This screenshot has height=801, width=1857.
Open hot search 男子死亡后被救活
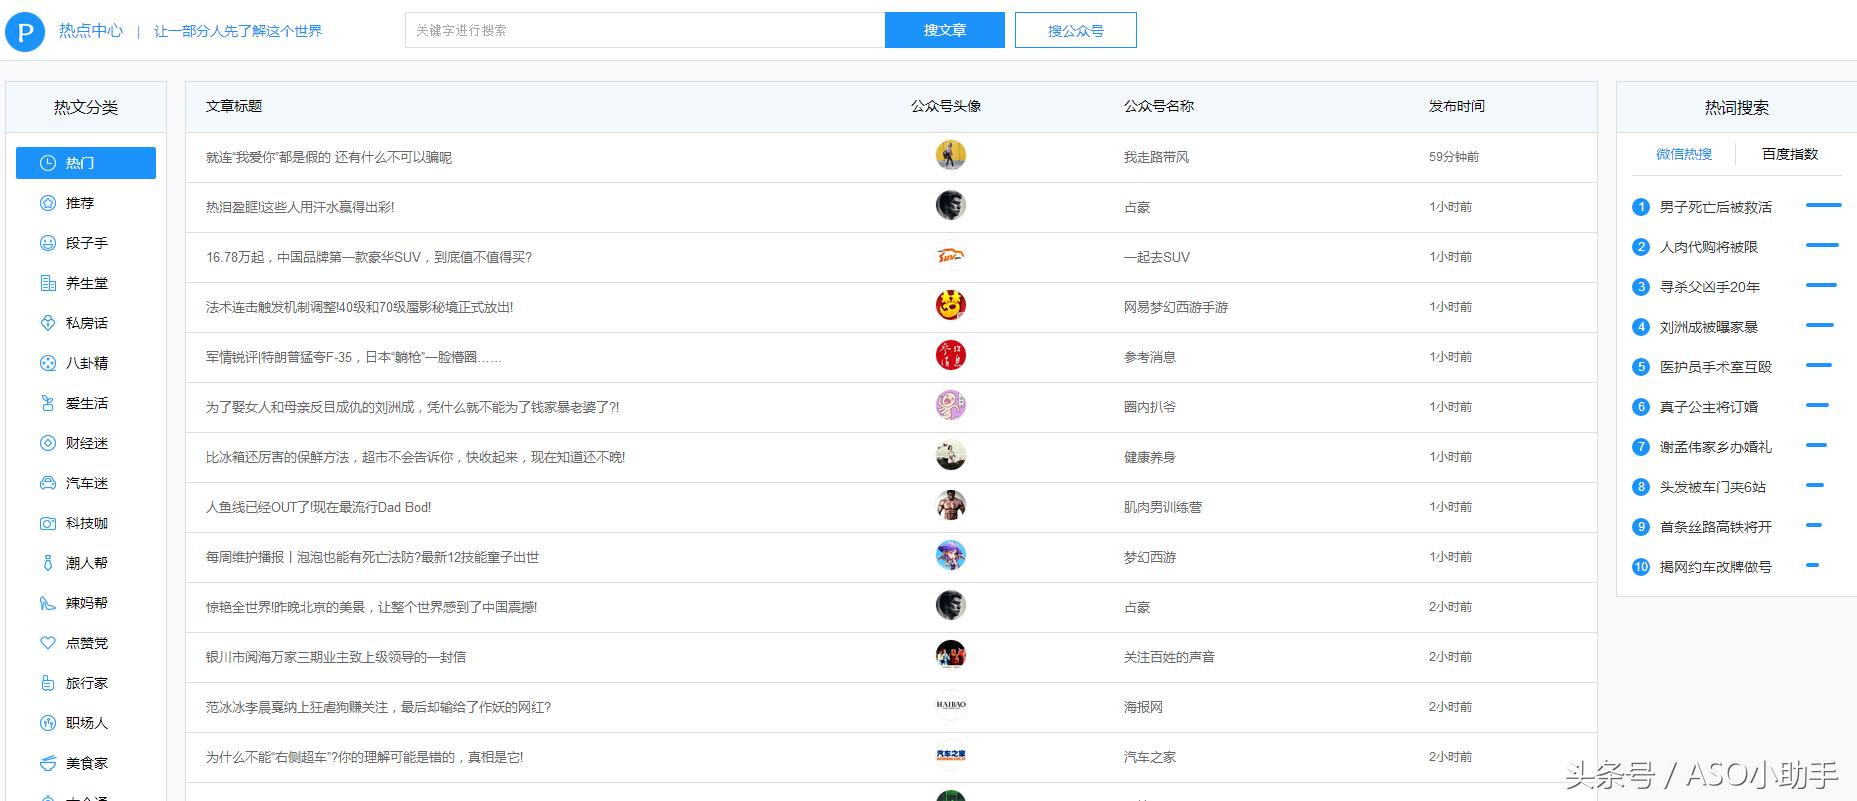[1716, 207]
